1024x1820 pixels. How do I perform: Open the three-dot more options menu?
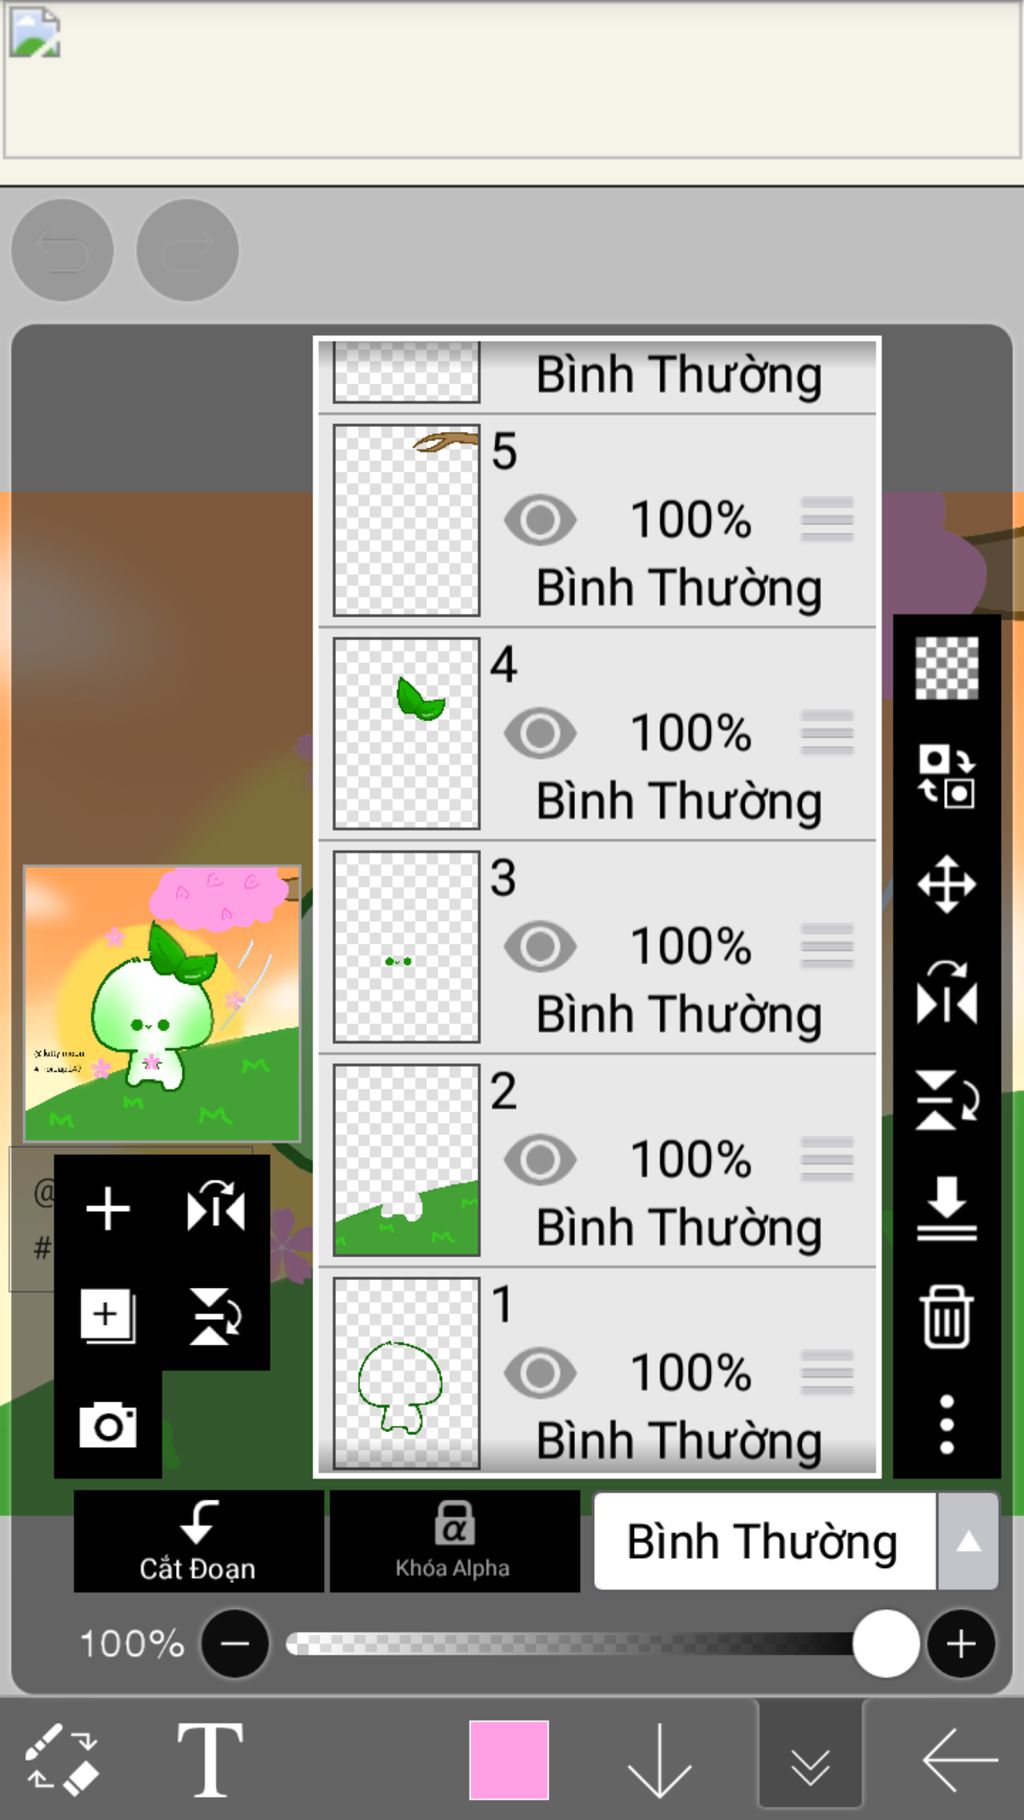click(x=946, y=1424)
